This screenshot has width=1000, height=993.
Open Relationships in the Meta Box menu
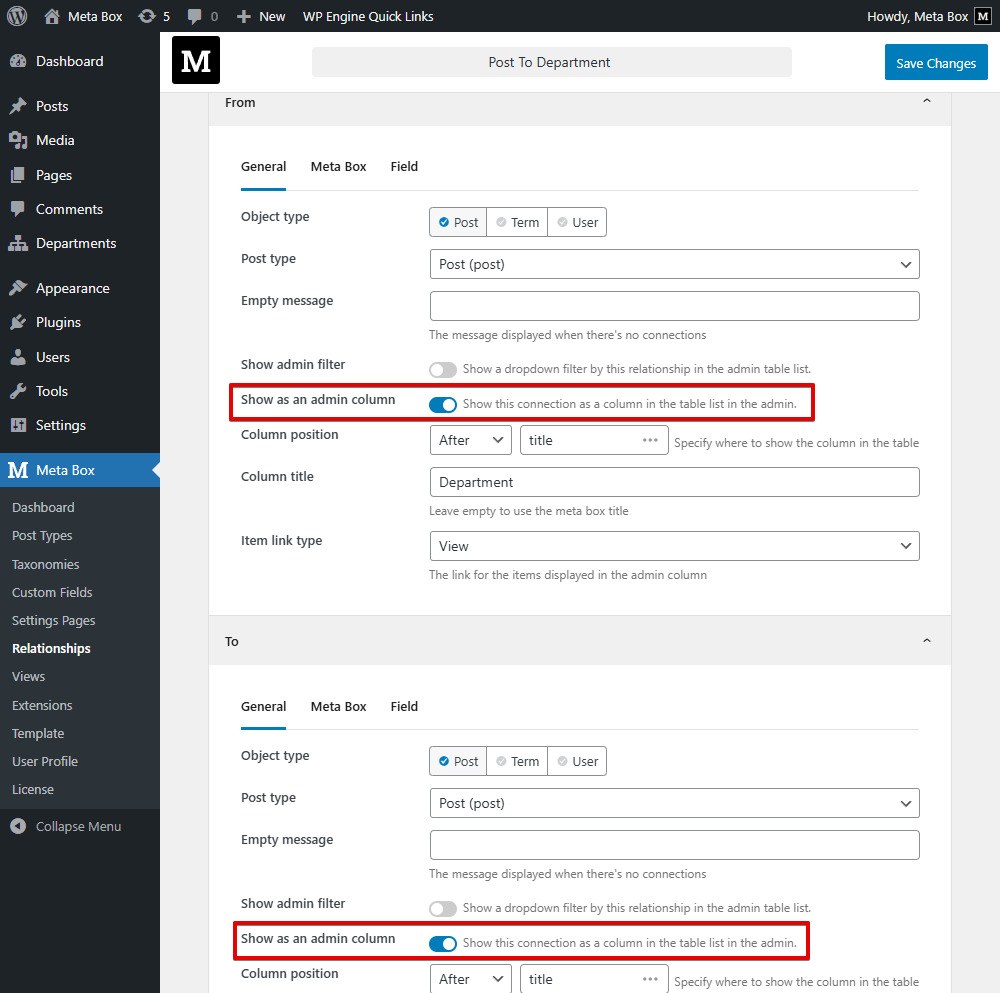coord(53,648)
